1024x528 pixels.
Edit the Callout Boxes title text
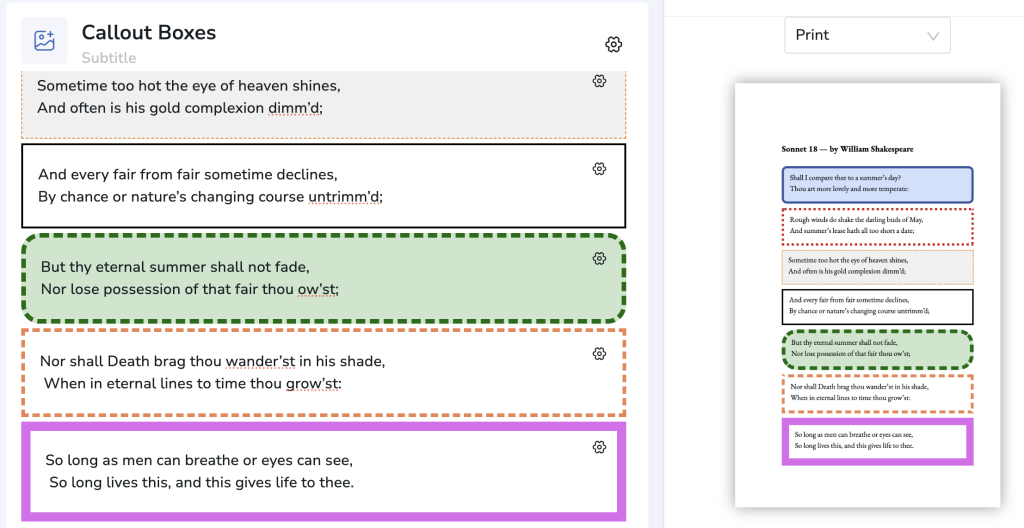(x=149, y=32)
